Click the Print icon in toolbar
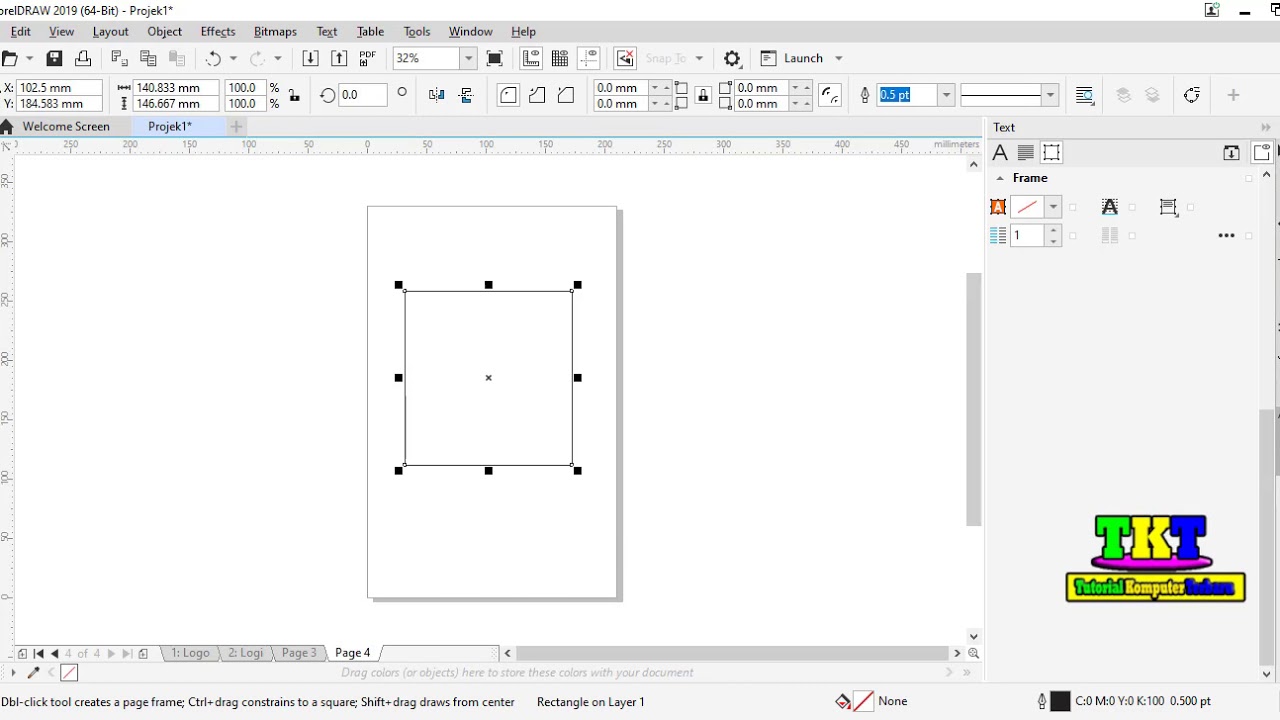 coord(83,59)
